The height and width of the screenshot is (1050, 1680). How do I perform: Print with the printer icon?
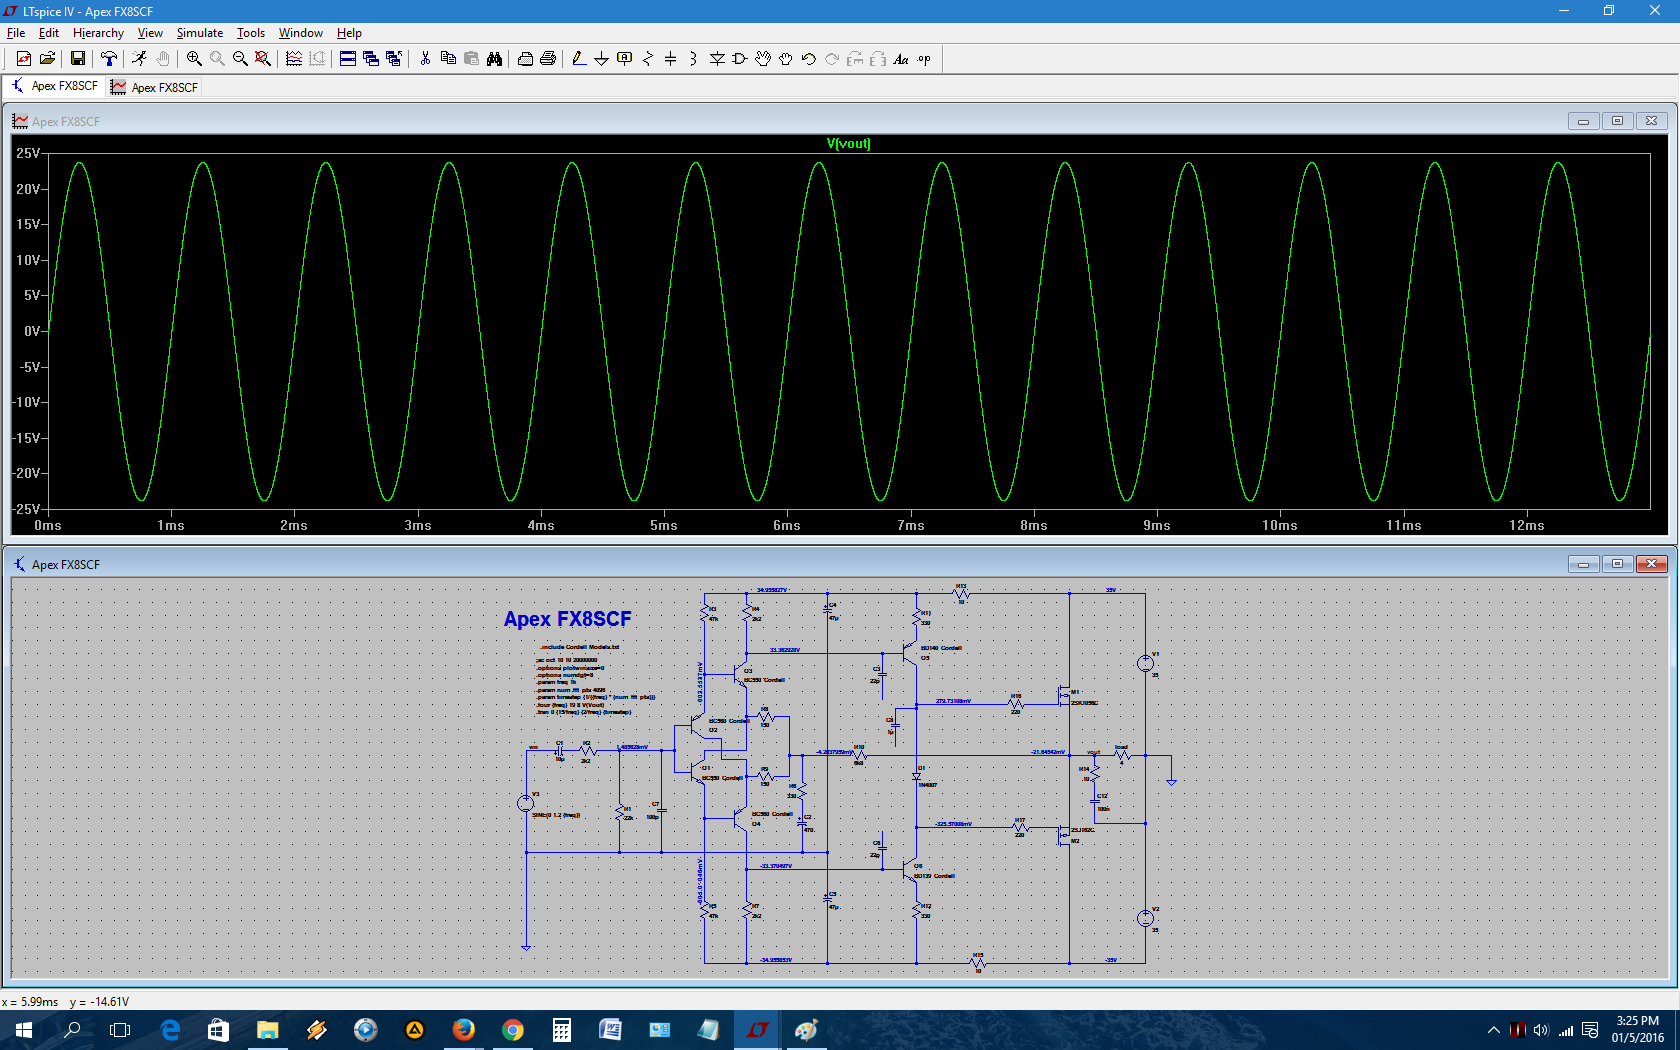click(x=548, y=59)
